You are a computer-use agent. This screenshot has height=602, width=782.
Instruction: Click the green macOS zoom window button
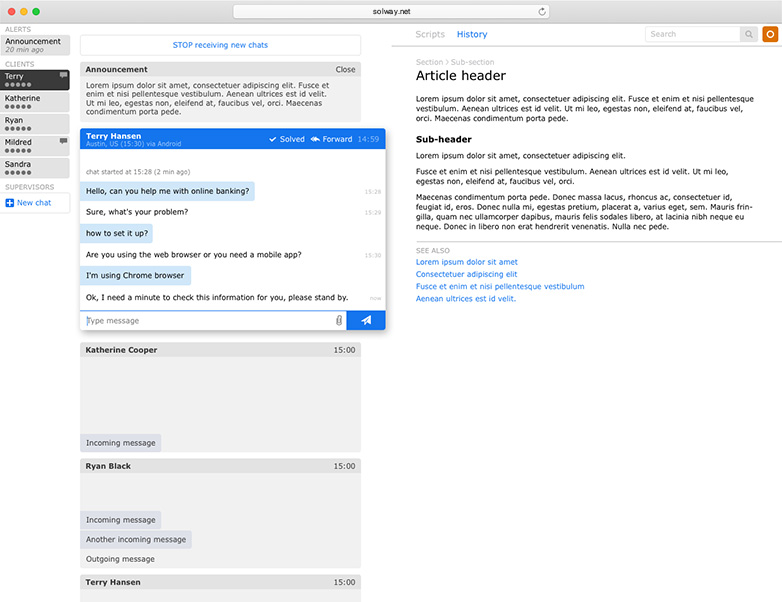pyautogui.click(x=36, y=11)
